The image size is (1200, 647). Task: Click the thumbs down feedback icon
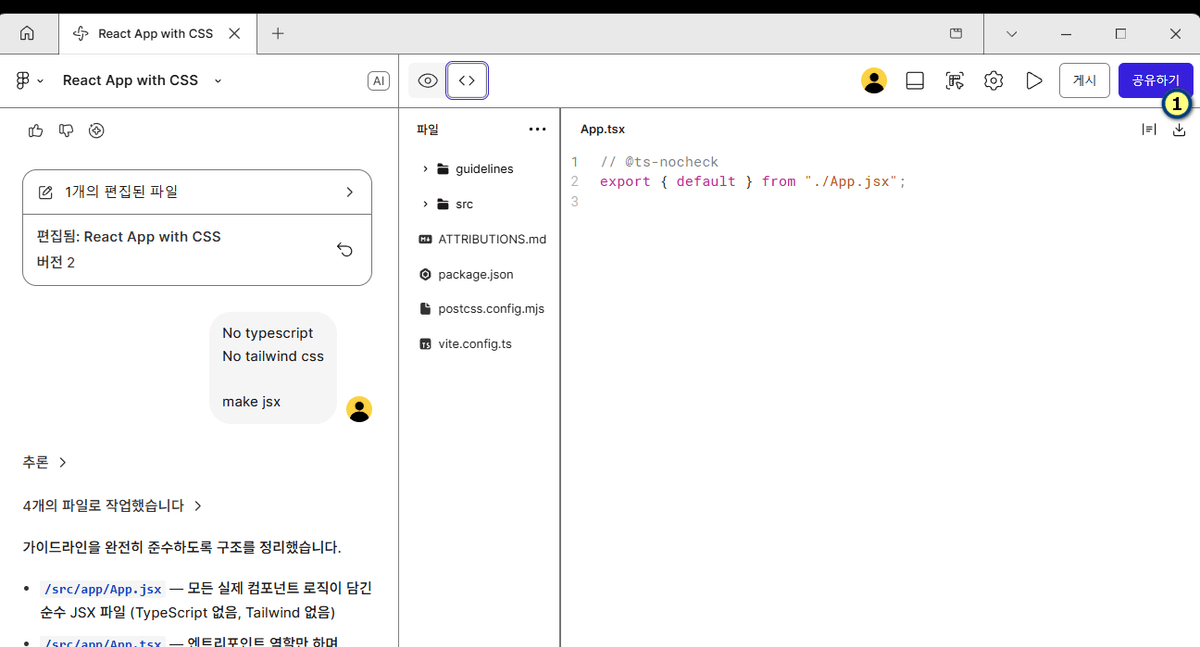(x=66, y=130)
